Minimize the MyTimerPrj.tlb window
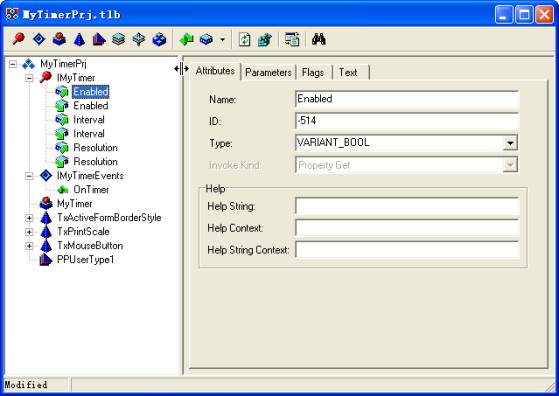 [x=504, y=15]
